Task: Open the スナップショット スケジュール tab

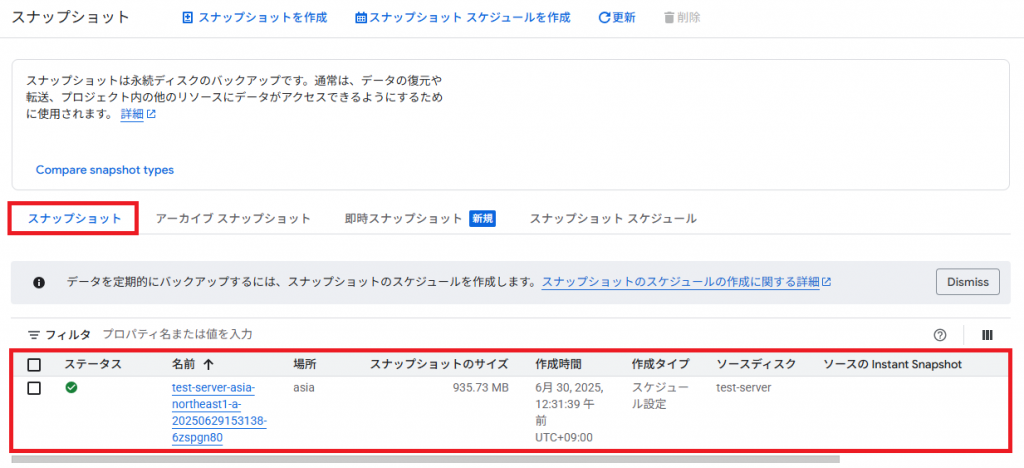Action: point(613,219)
